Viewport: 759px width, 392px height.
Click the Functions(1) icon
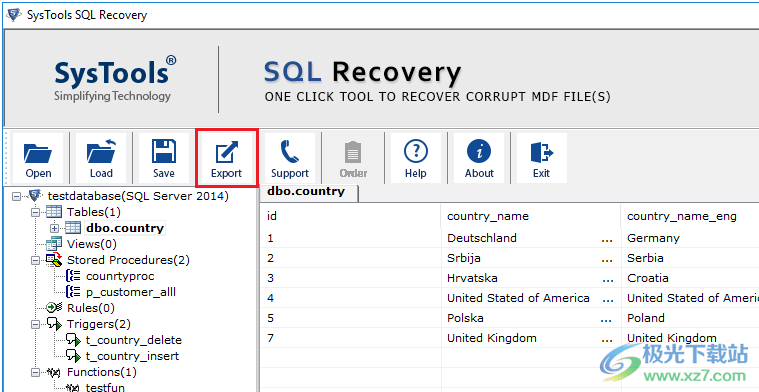[55, 372]
